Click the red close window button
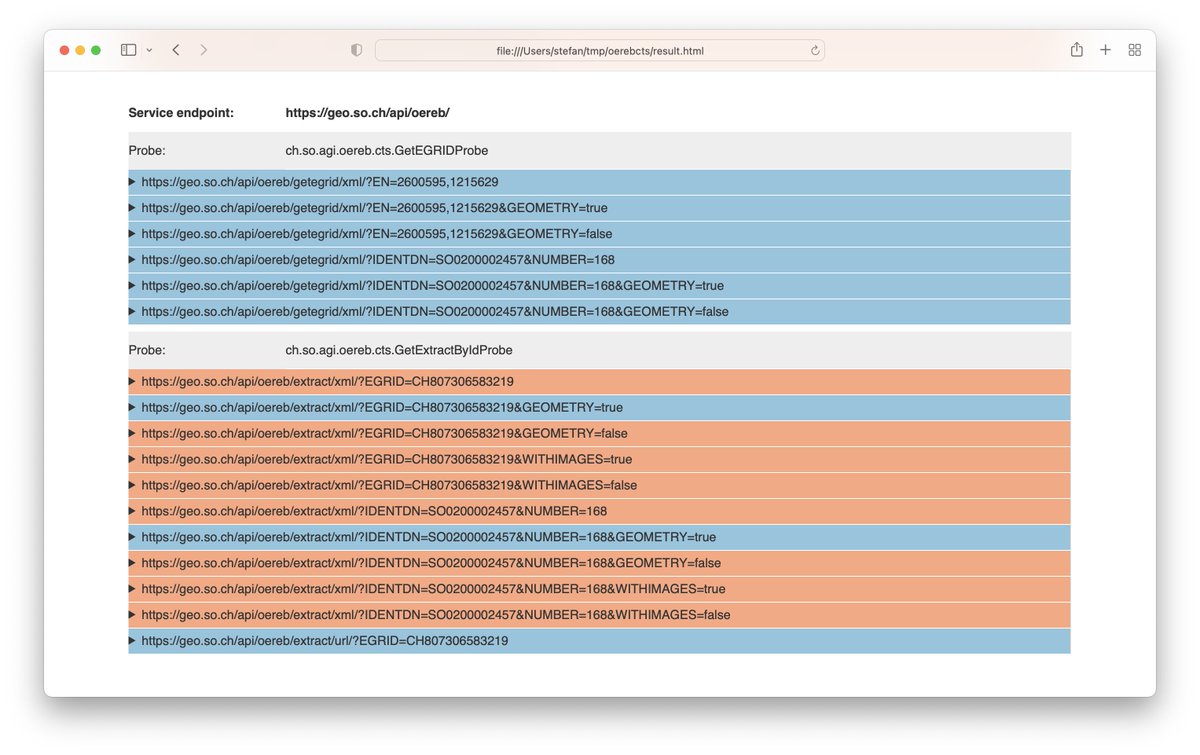Viewport: 1200px width, 755px height. point(64,50)
